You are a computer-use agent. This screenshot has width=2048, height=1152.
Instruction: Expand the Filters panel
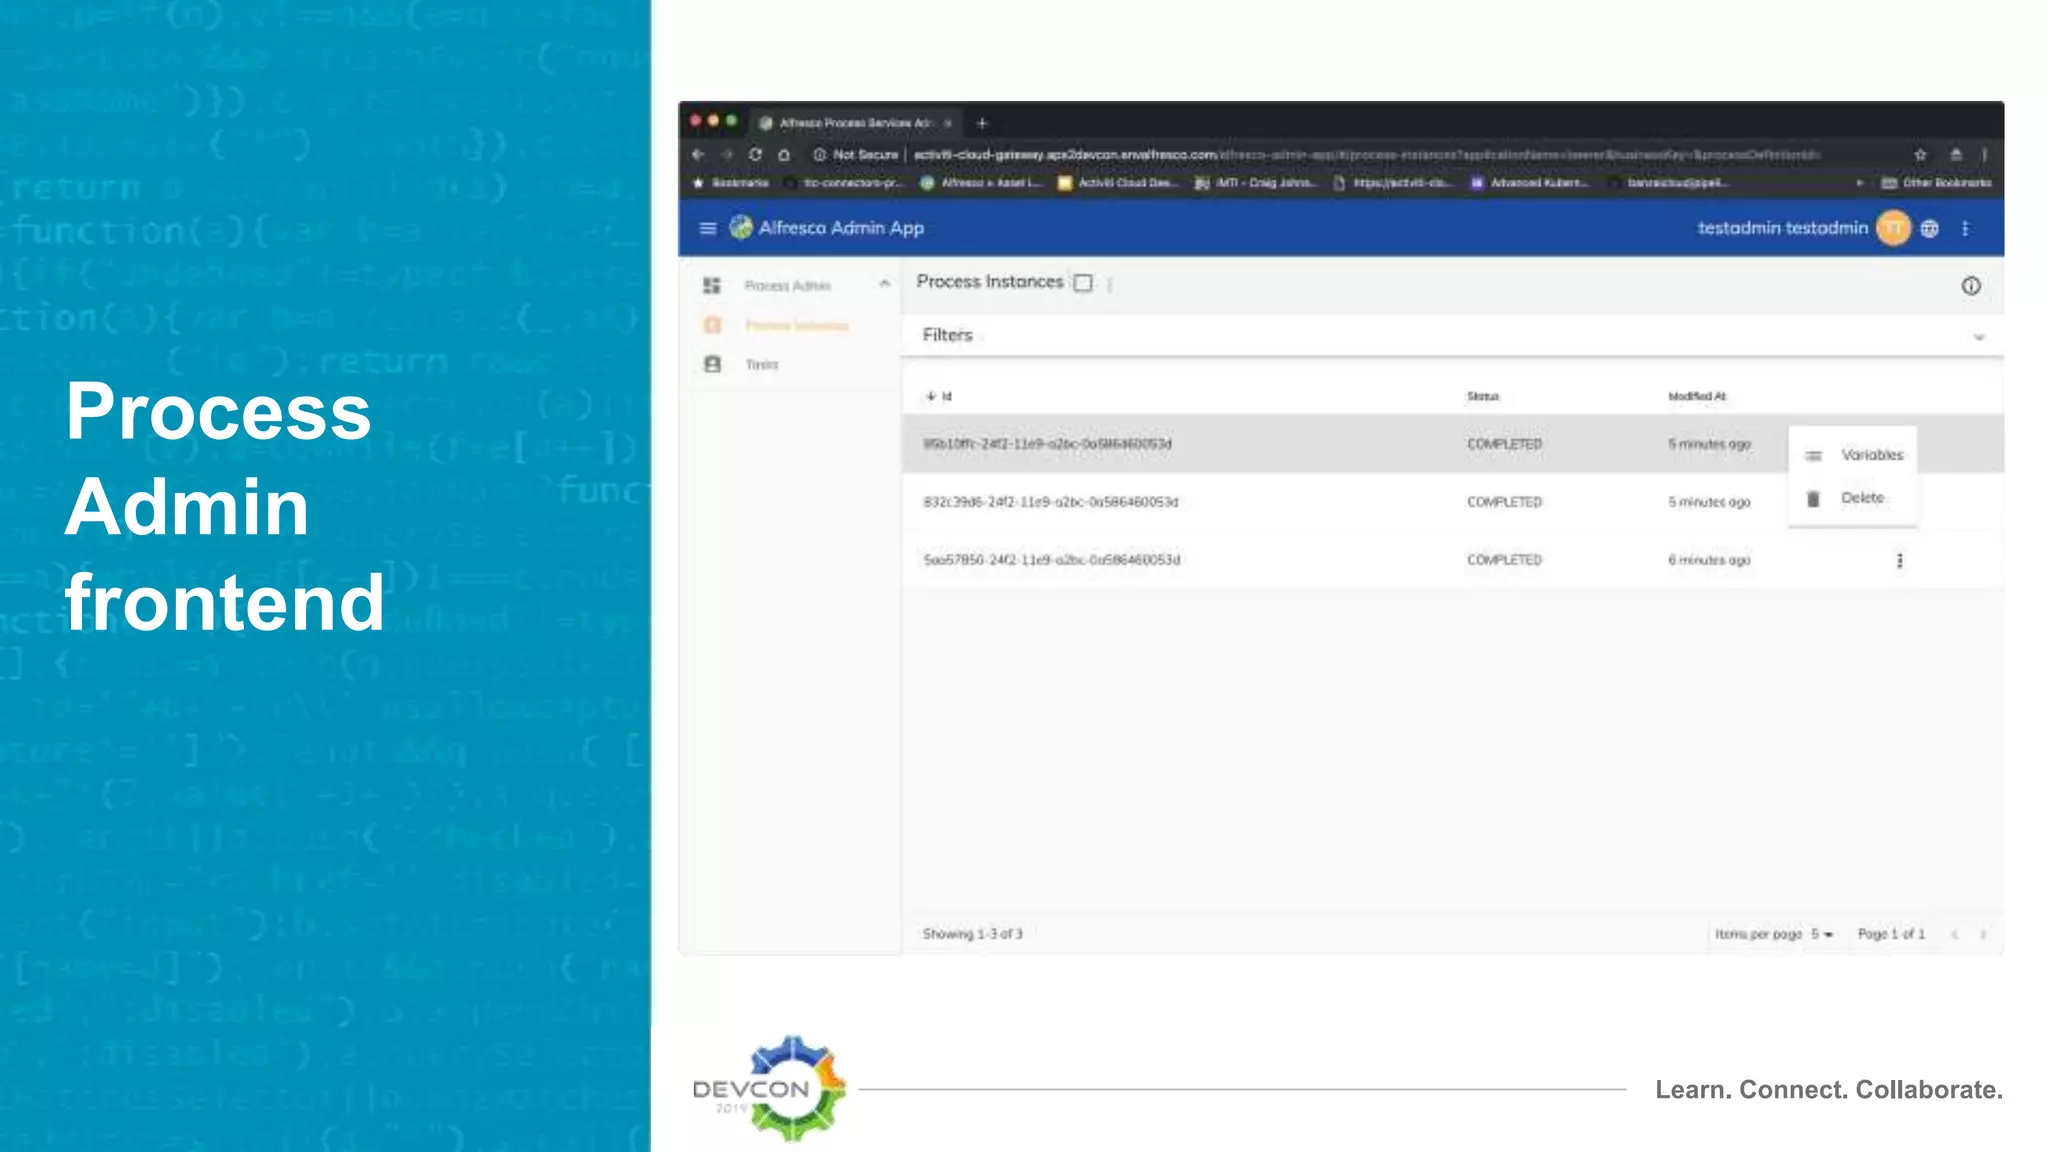click(1977, 337)
